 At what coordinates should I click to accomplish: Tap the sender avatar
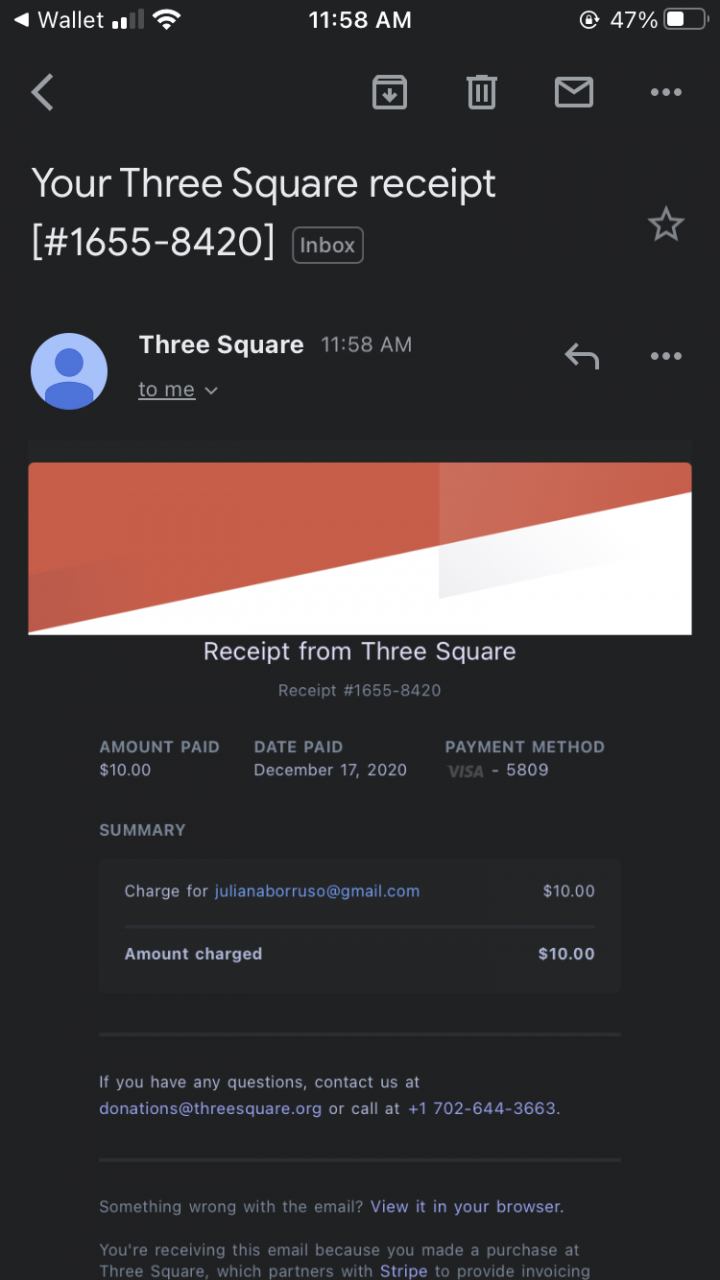(x=69, y=371)
